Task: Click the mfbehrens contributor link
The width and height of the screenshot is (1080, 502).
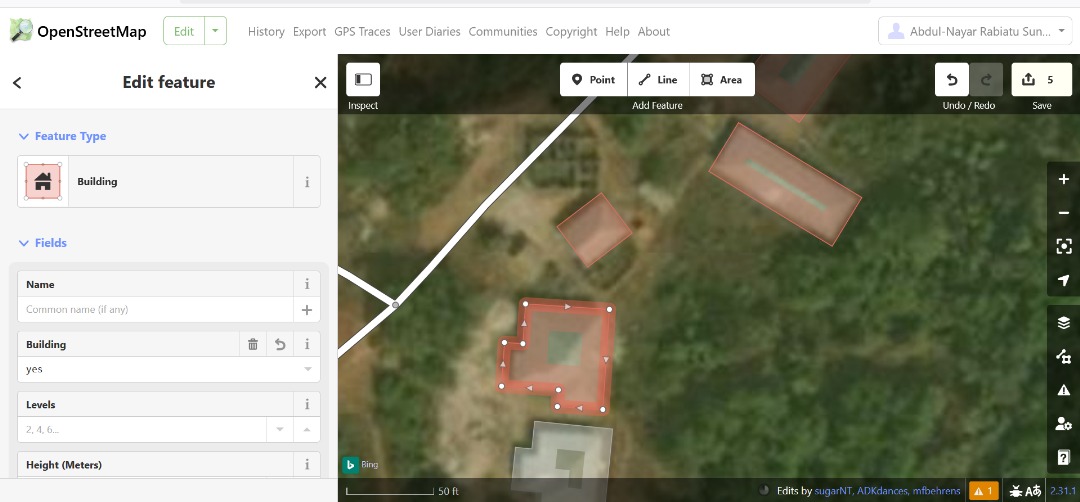Action: pyautogui.click(x=936, y=491)
